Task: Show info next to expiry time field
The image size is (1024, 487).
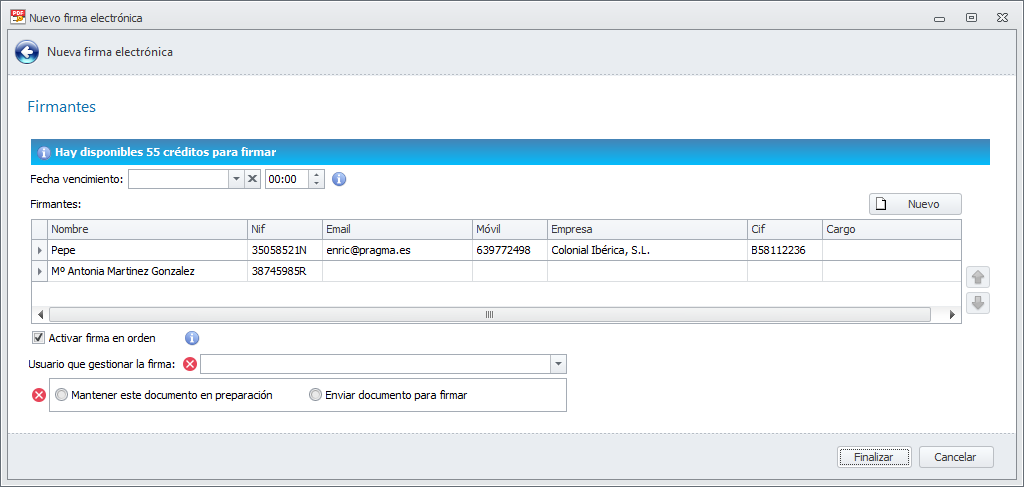Action: coord(339,179)
